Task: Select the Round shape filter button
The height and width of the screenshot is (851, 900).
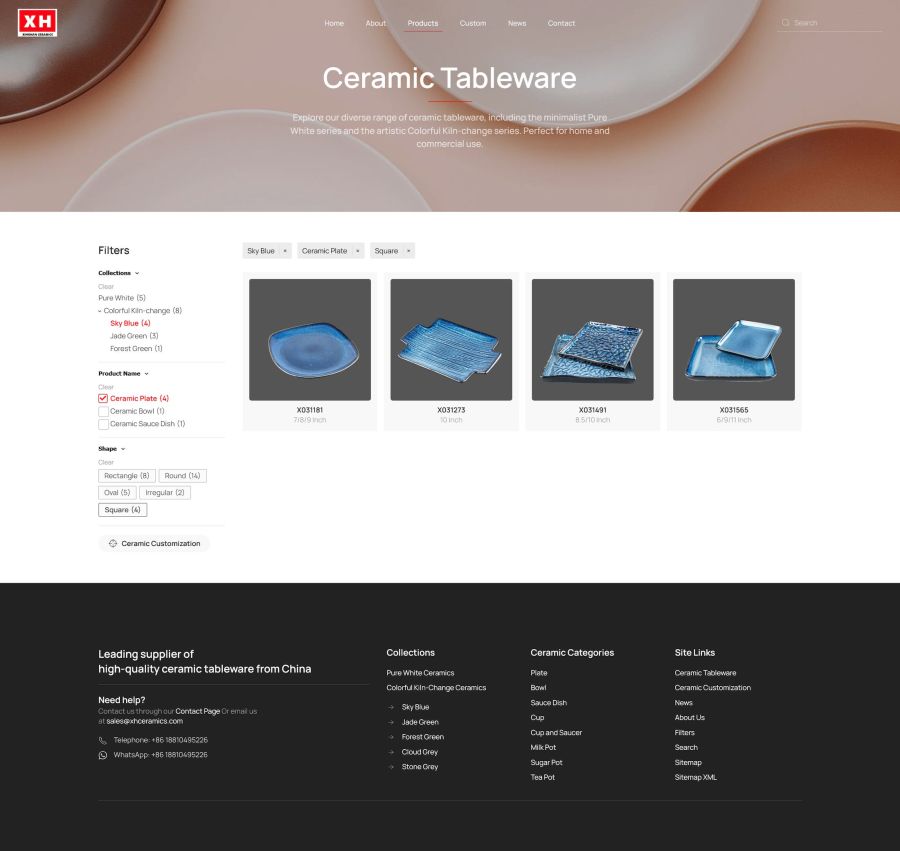Action: [182, 476]
